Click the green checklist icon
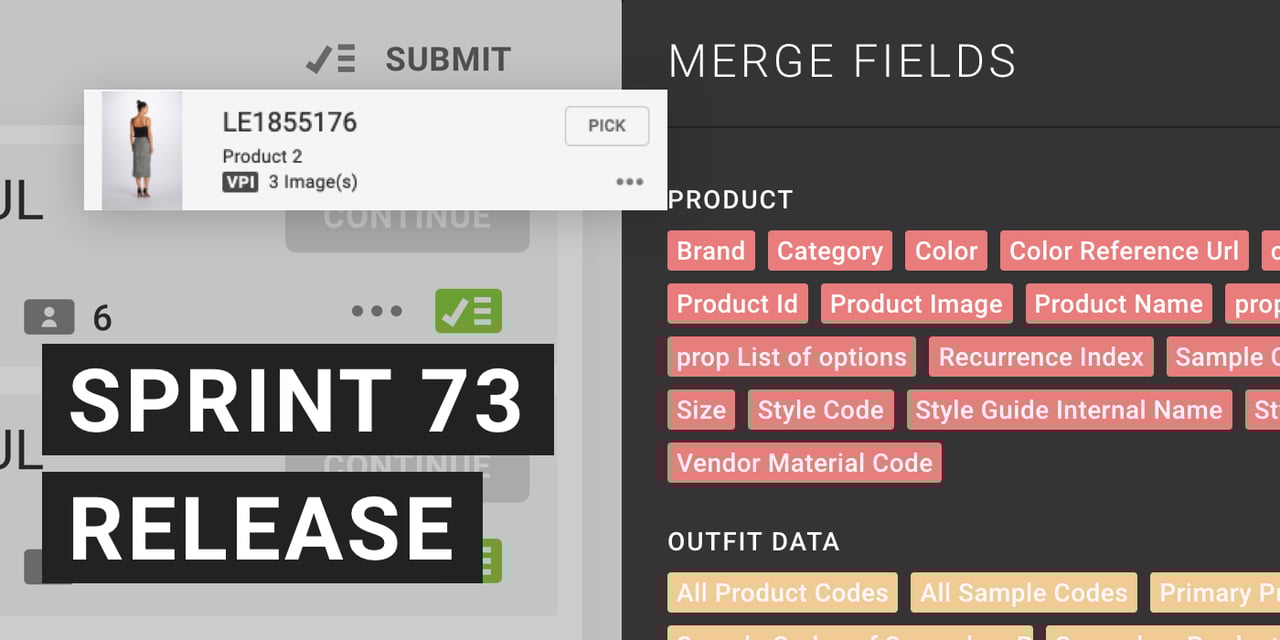 pyautogui.click(x=468, y=311)
